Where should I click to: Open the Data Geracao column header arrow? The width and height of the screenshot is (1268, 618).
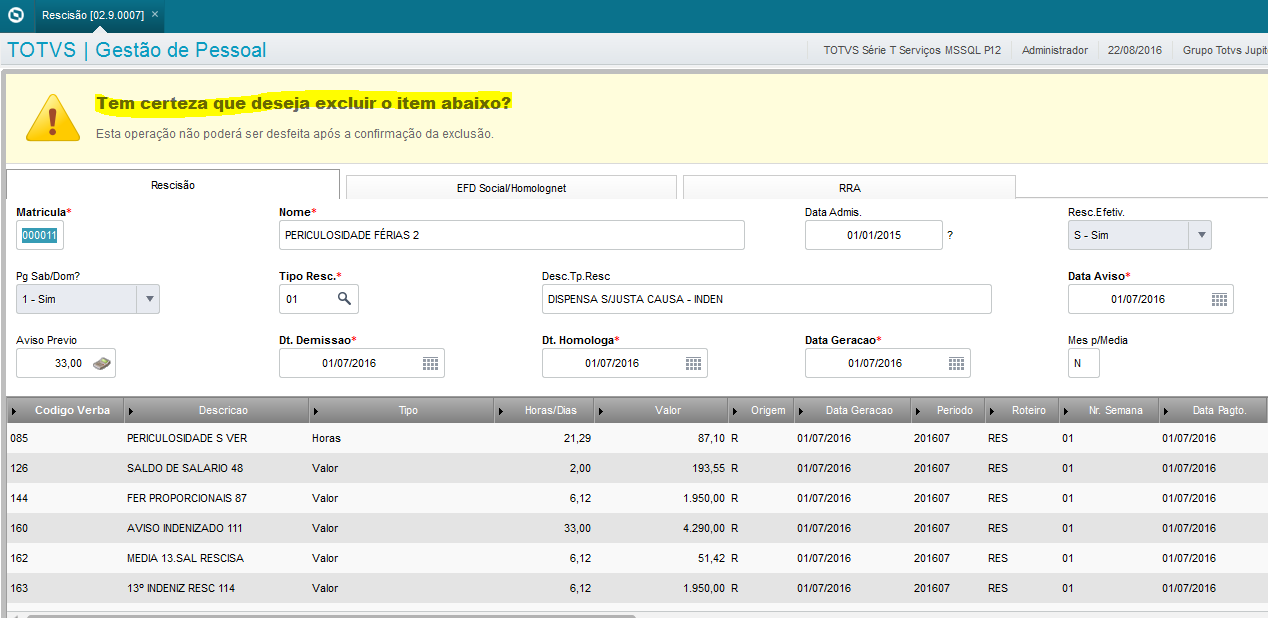coord(802,411)
